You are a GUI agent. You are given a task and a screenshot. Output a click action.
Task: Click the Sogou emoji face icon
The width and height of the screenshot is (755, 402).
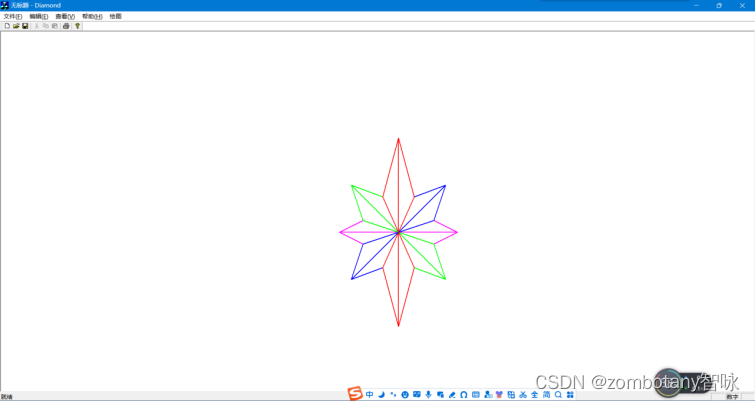click(x=405, y=395)
